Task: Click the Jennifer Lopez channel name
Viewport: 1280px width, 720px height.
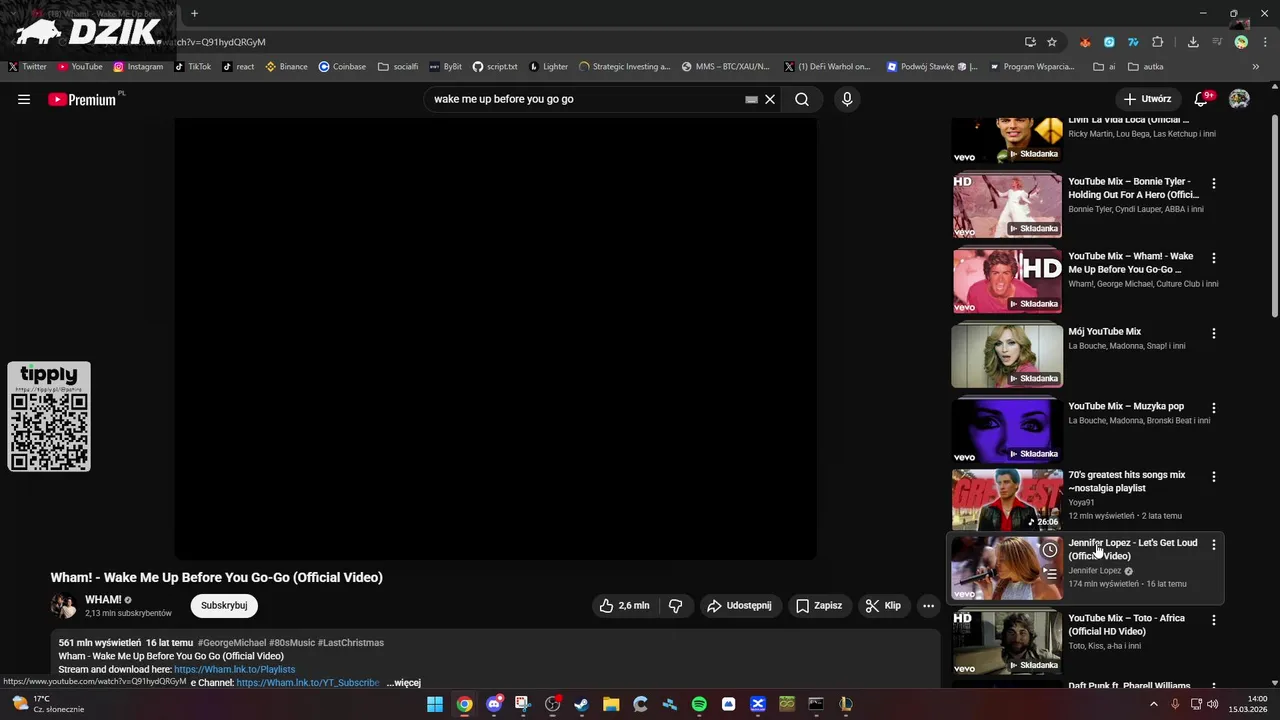Action: [x=1095, y=571]
